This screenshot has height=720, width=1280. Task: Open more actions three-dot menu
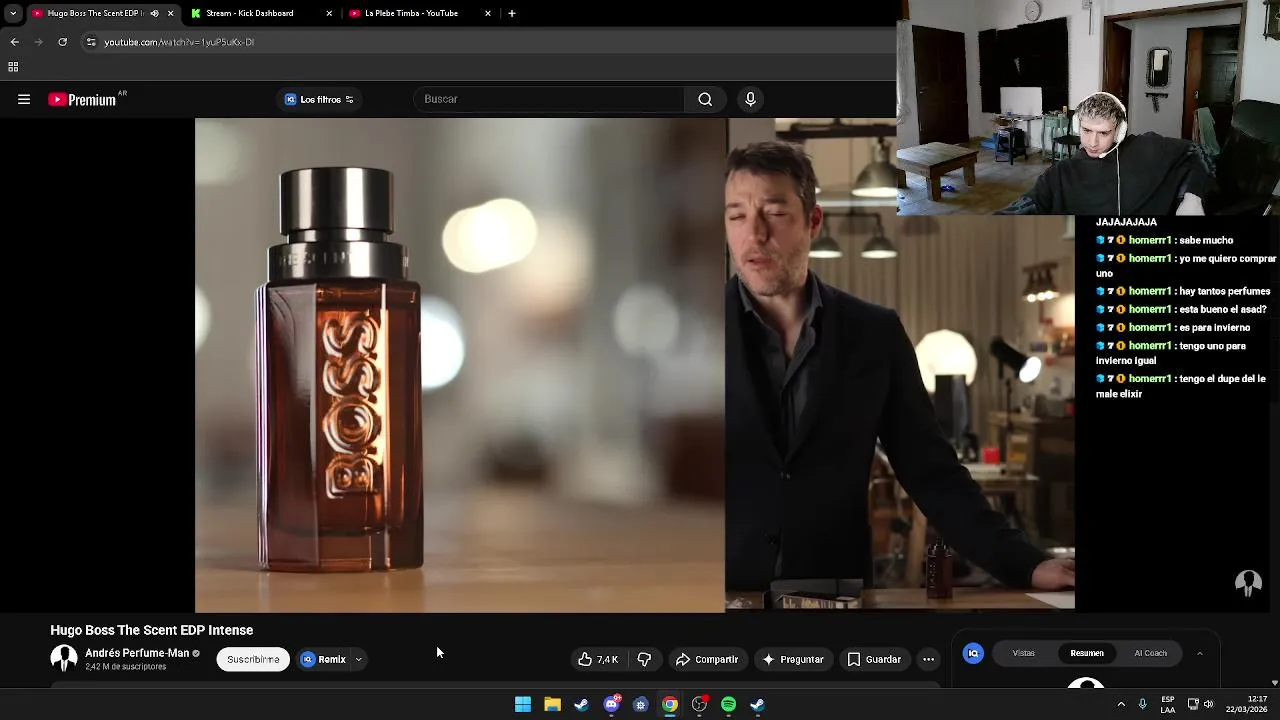[x=928, y=659]
